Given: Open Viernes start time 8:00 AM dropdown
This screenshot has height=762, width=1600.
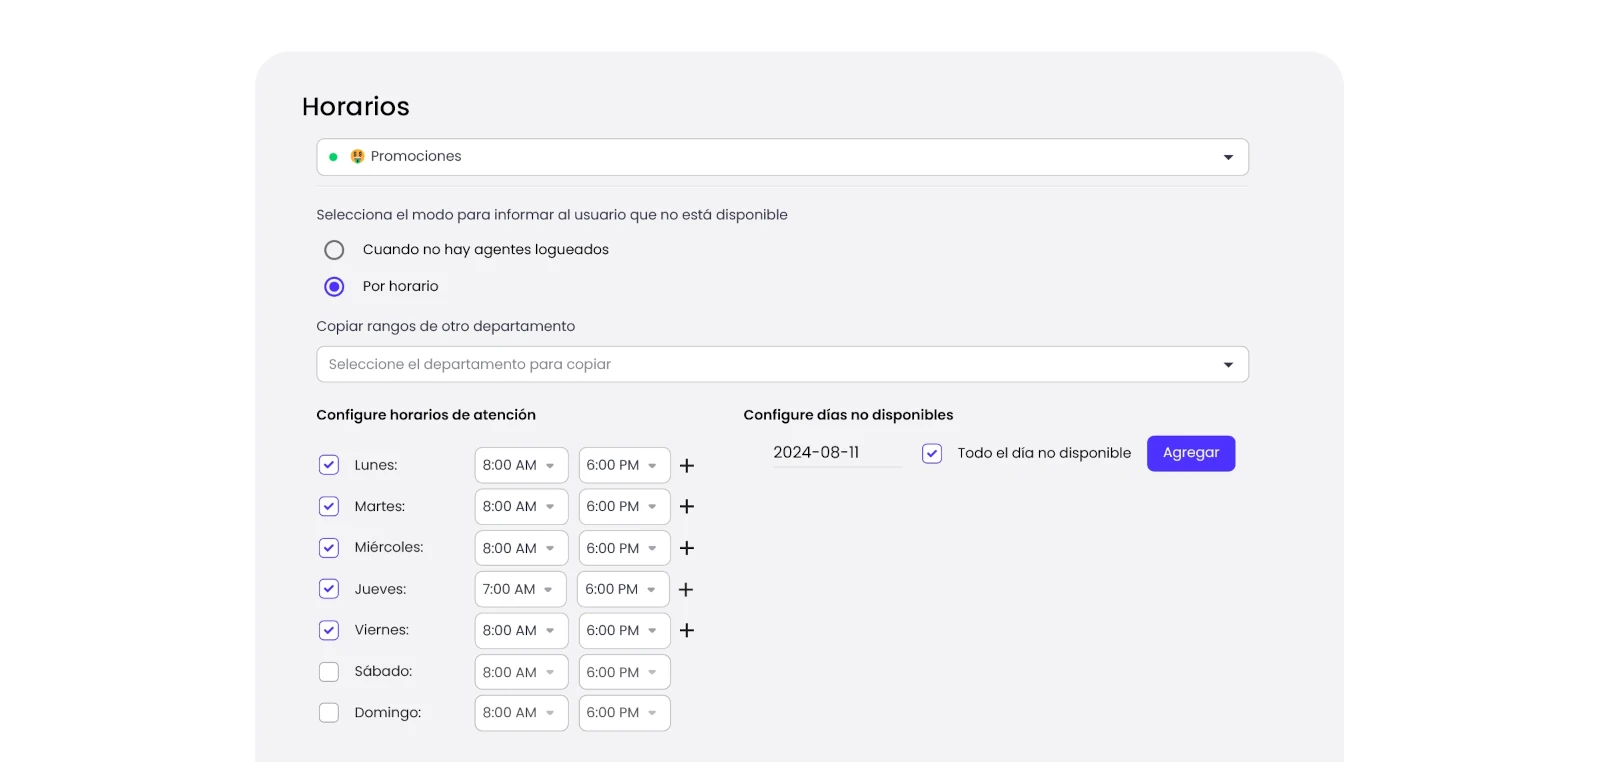Looking at the screenshot, I should [x=521, y=631].
